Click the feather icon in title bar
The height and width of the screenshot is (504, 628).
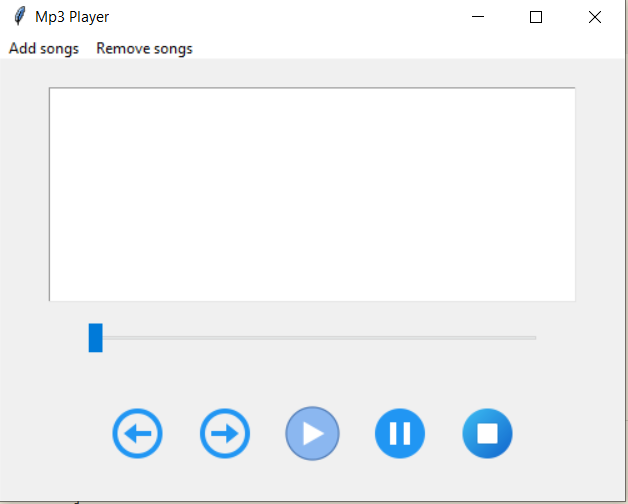point(19,16)
